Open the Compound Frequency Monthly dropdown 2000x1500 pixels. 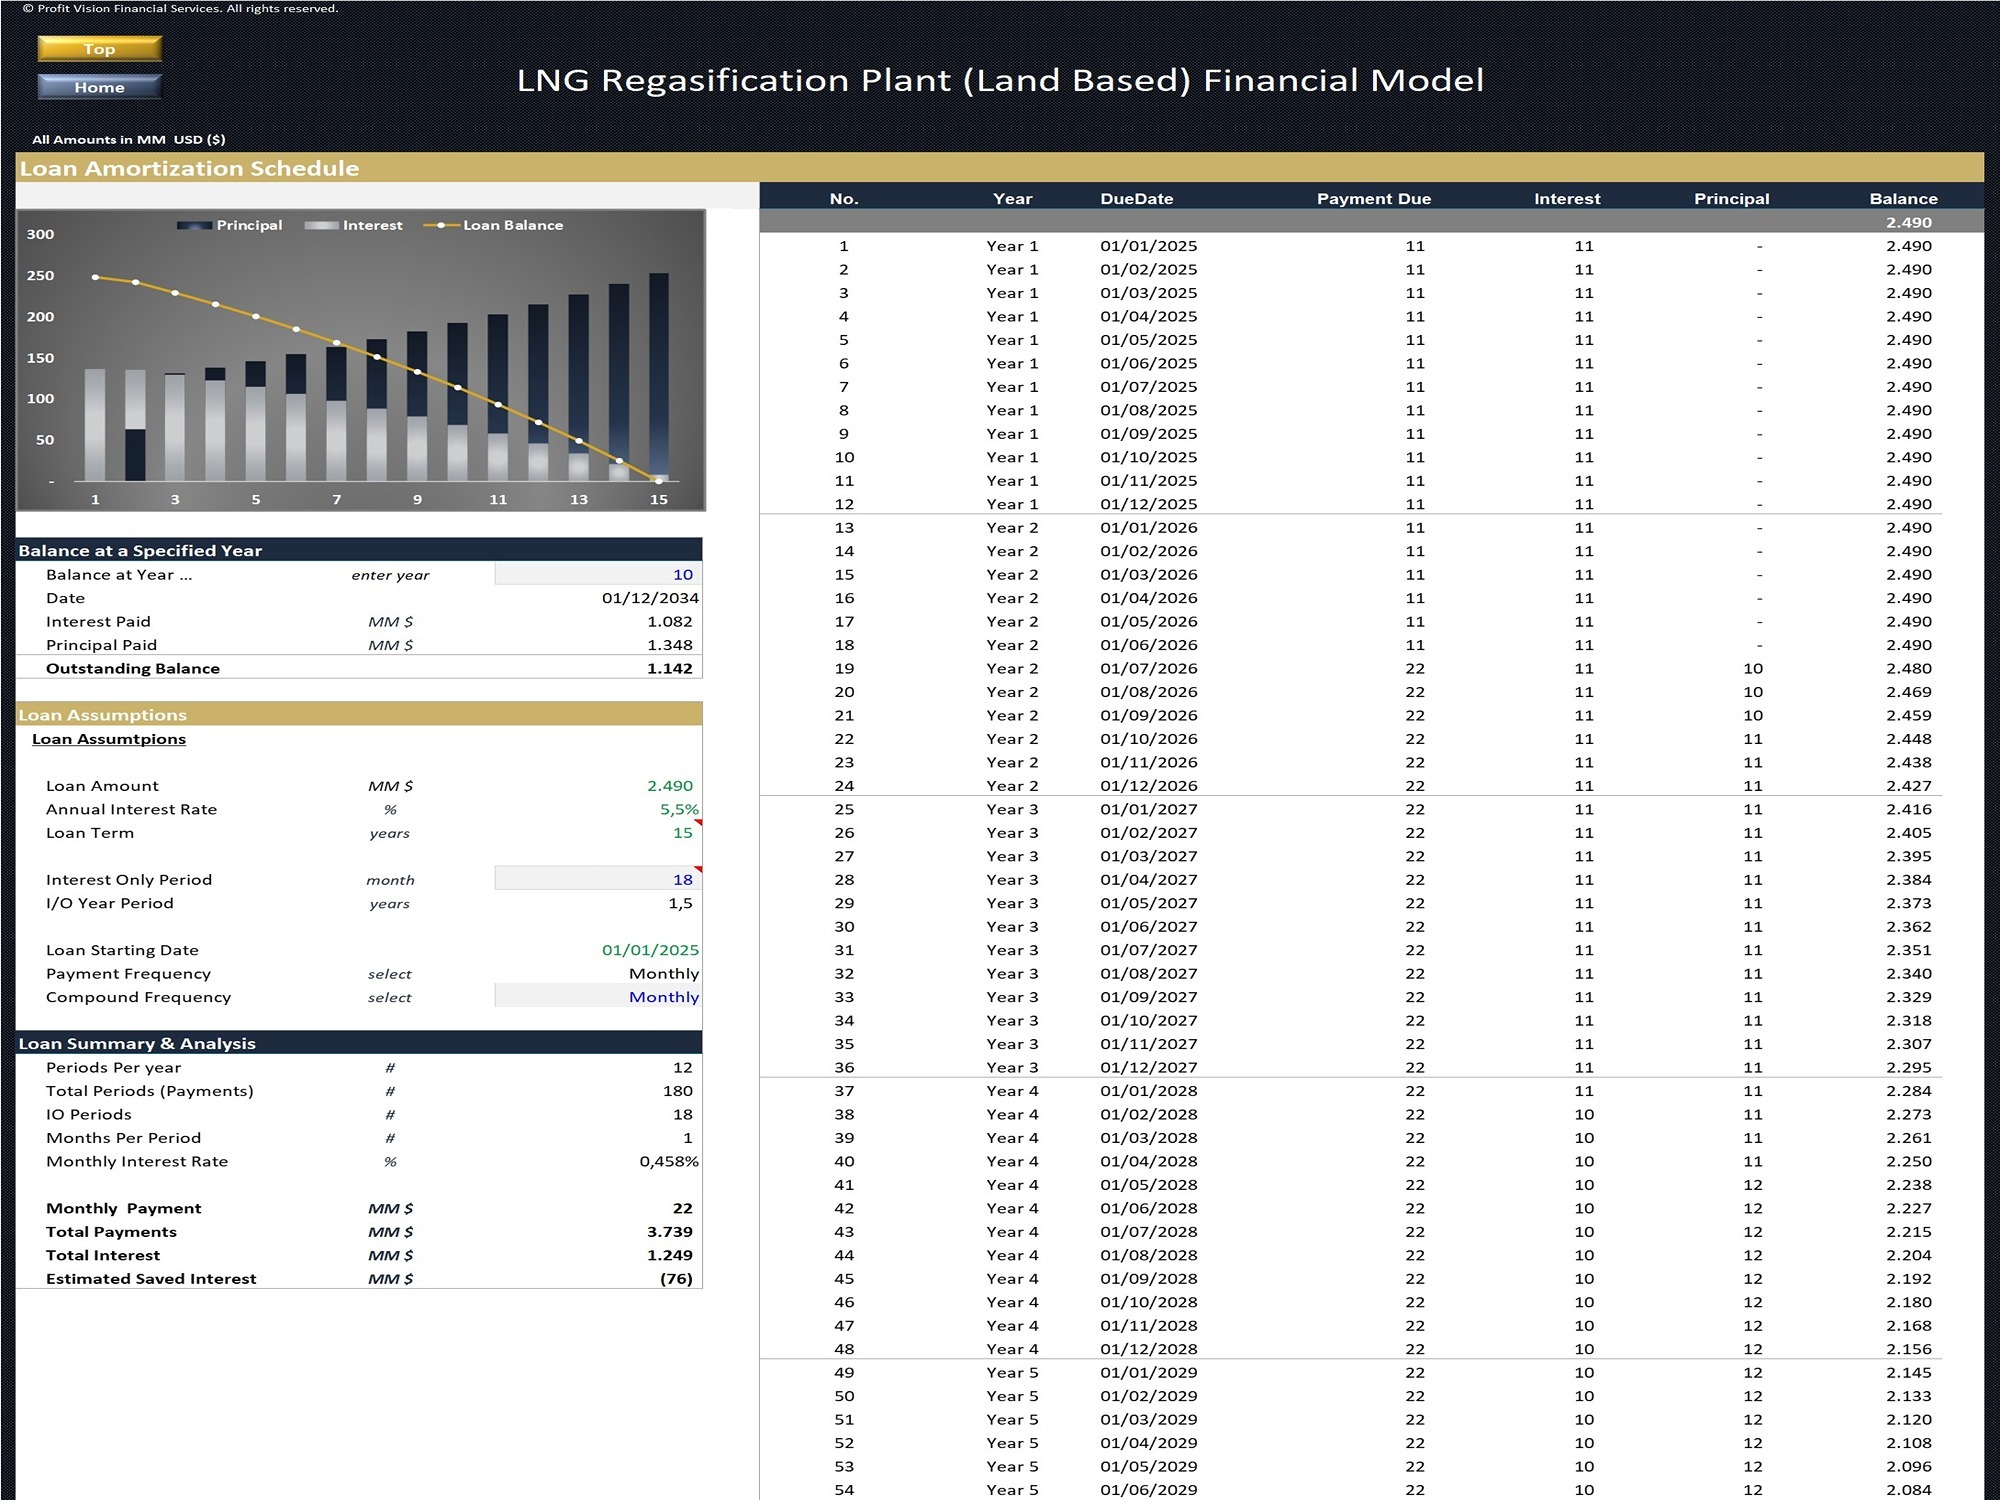[x=663, y=997]
